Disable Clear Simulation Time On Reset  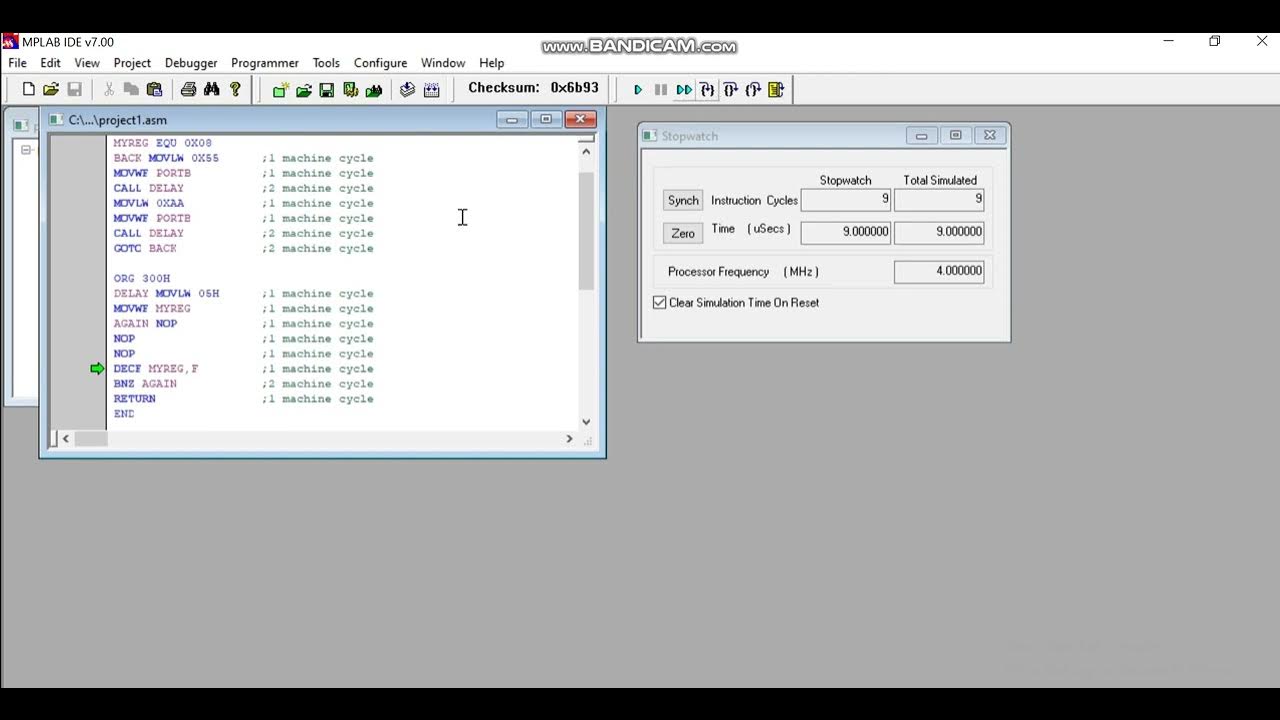pos(659,302)
